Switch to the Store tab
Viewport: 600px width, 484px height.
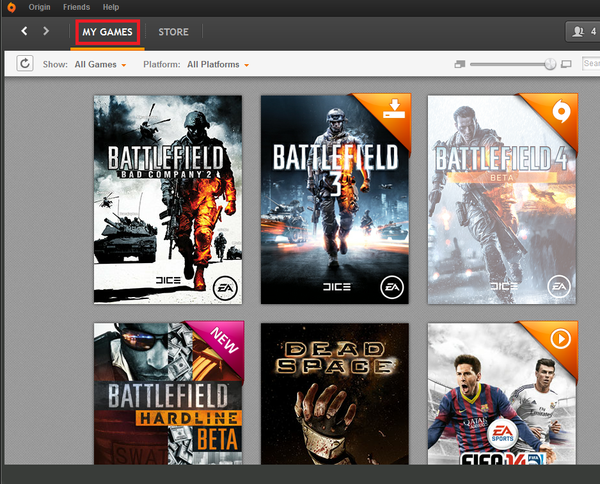pyautogui.click(x=174, y=32)
